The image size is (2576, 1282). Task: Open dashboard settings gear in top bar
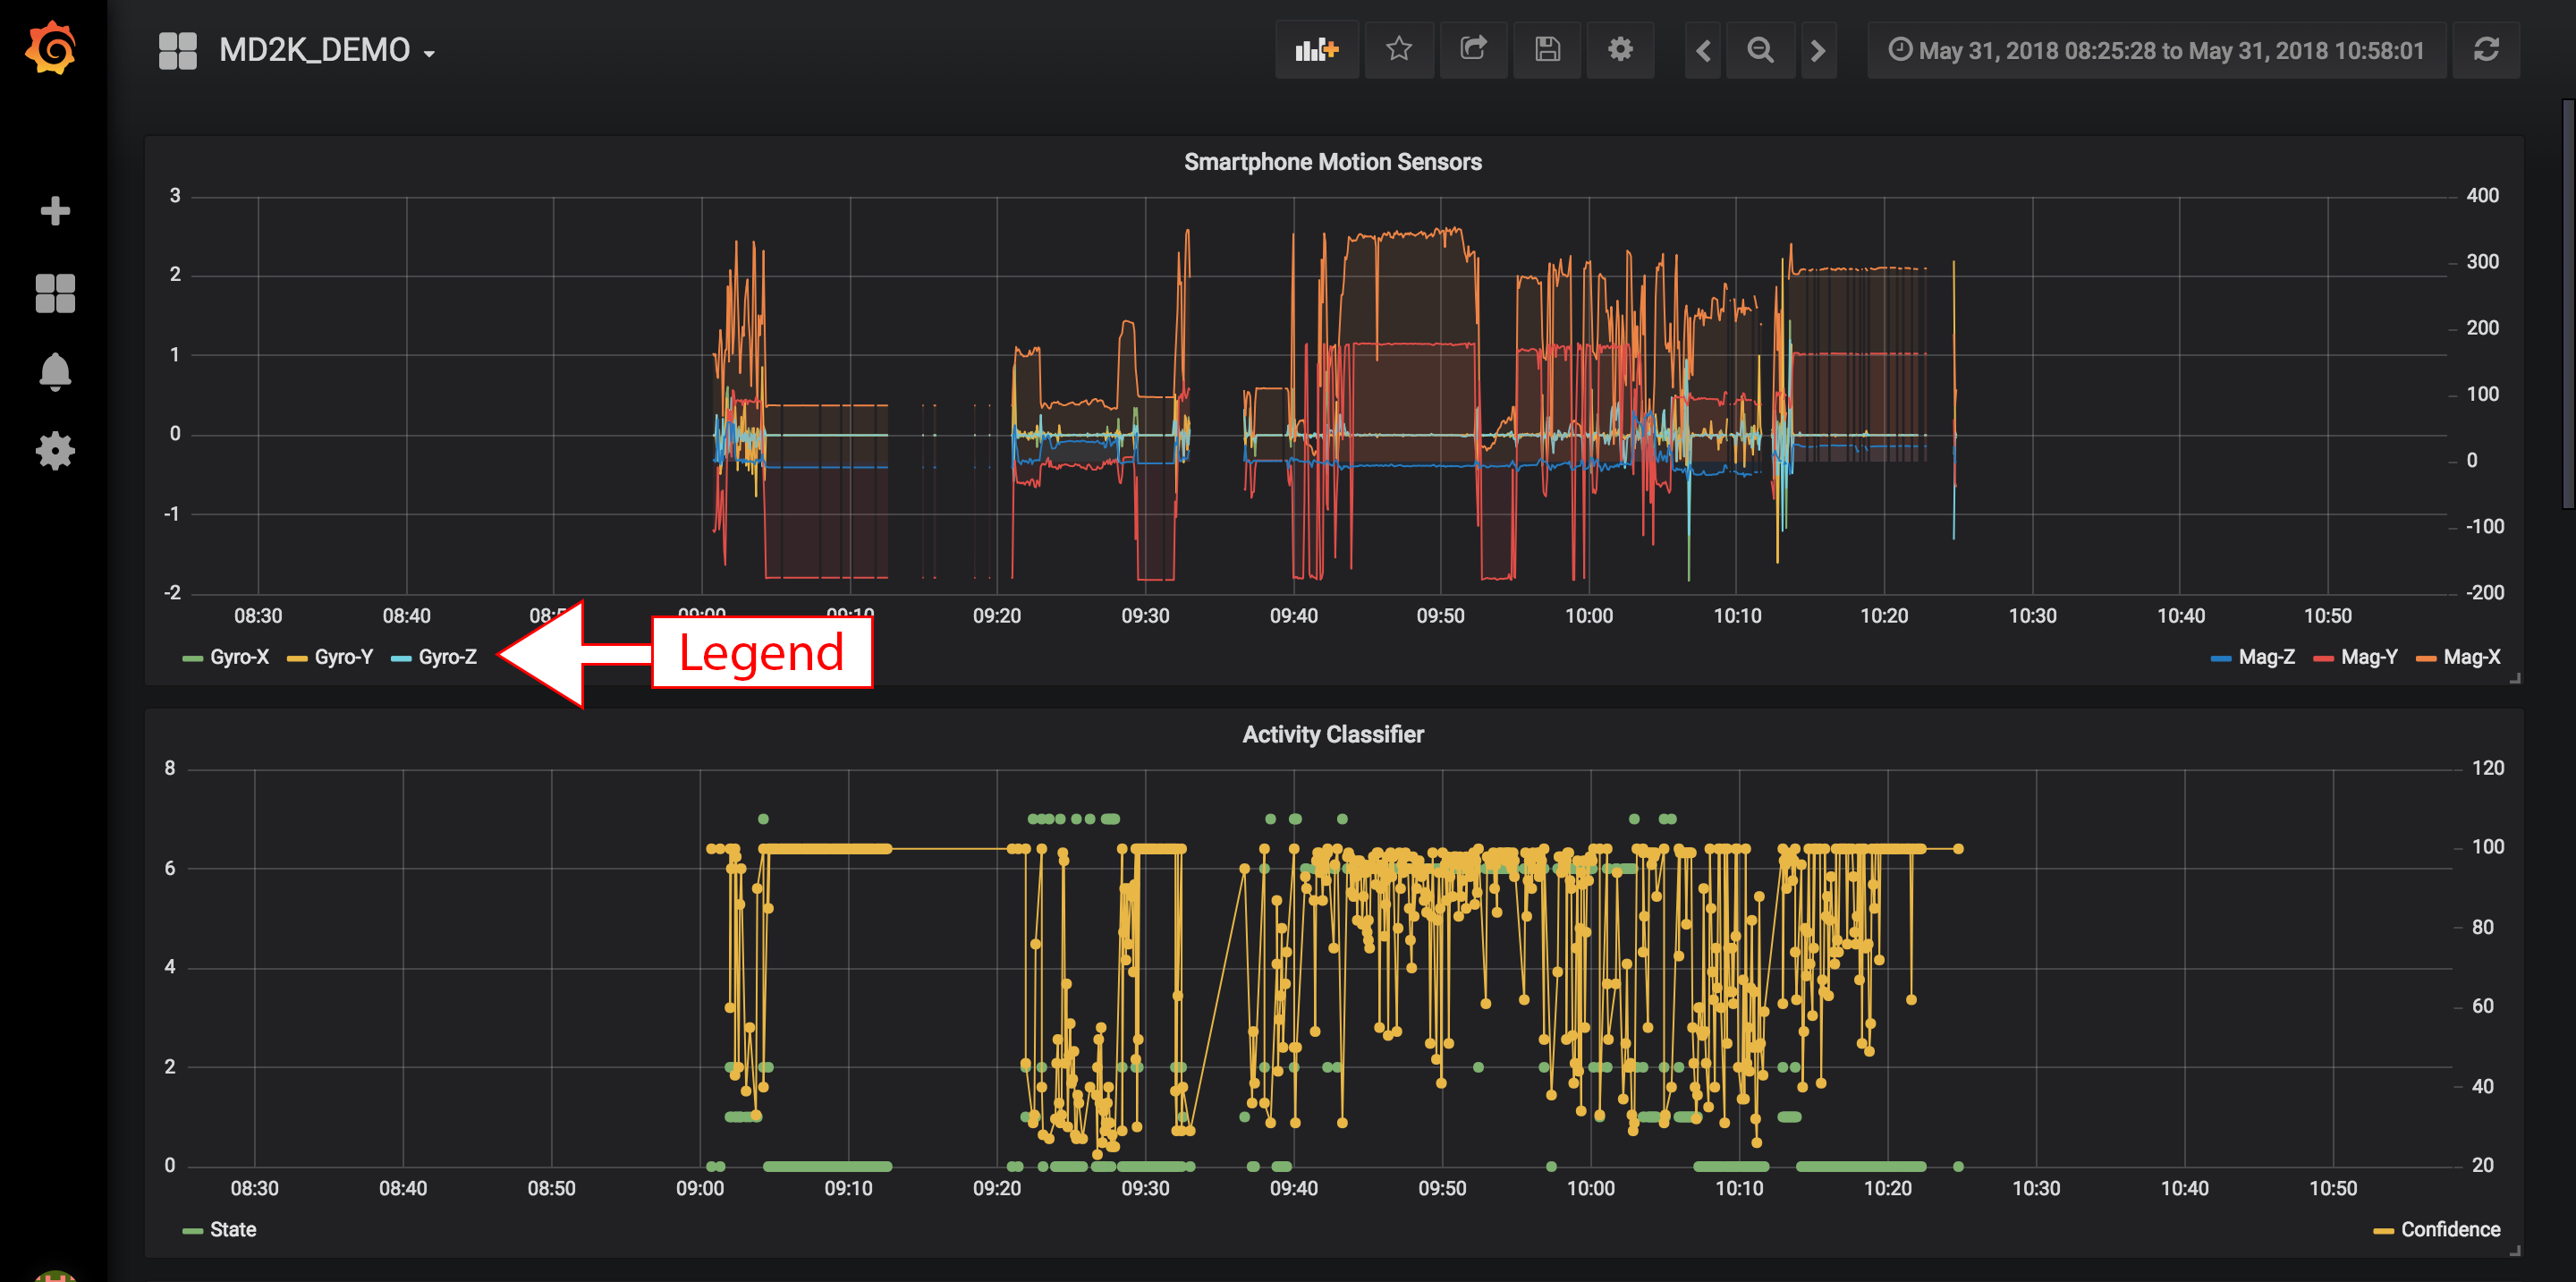[x=1620, y=50]
